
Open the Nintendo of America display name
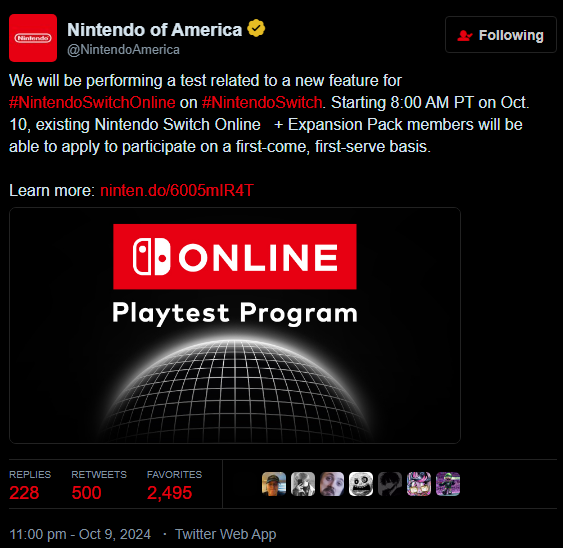click(x=154, y=29)
